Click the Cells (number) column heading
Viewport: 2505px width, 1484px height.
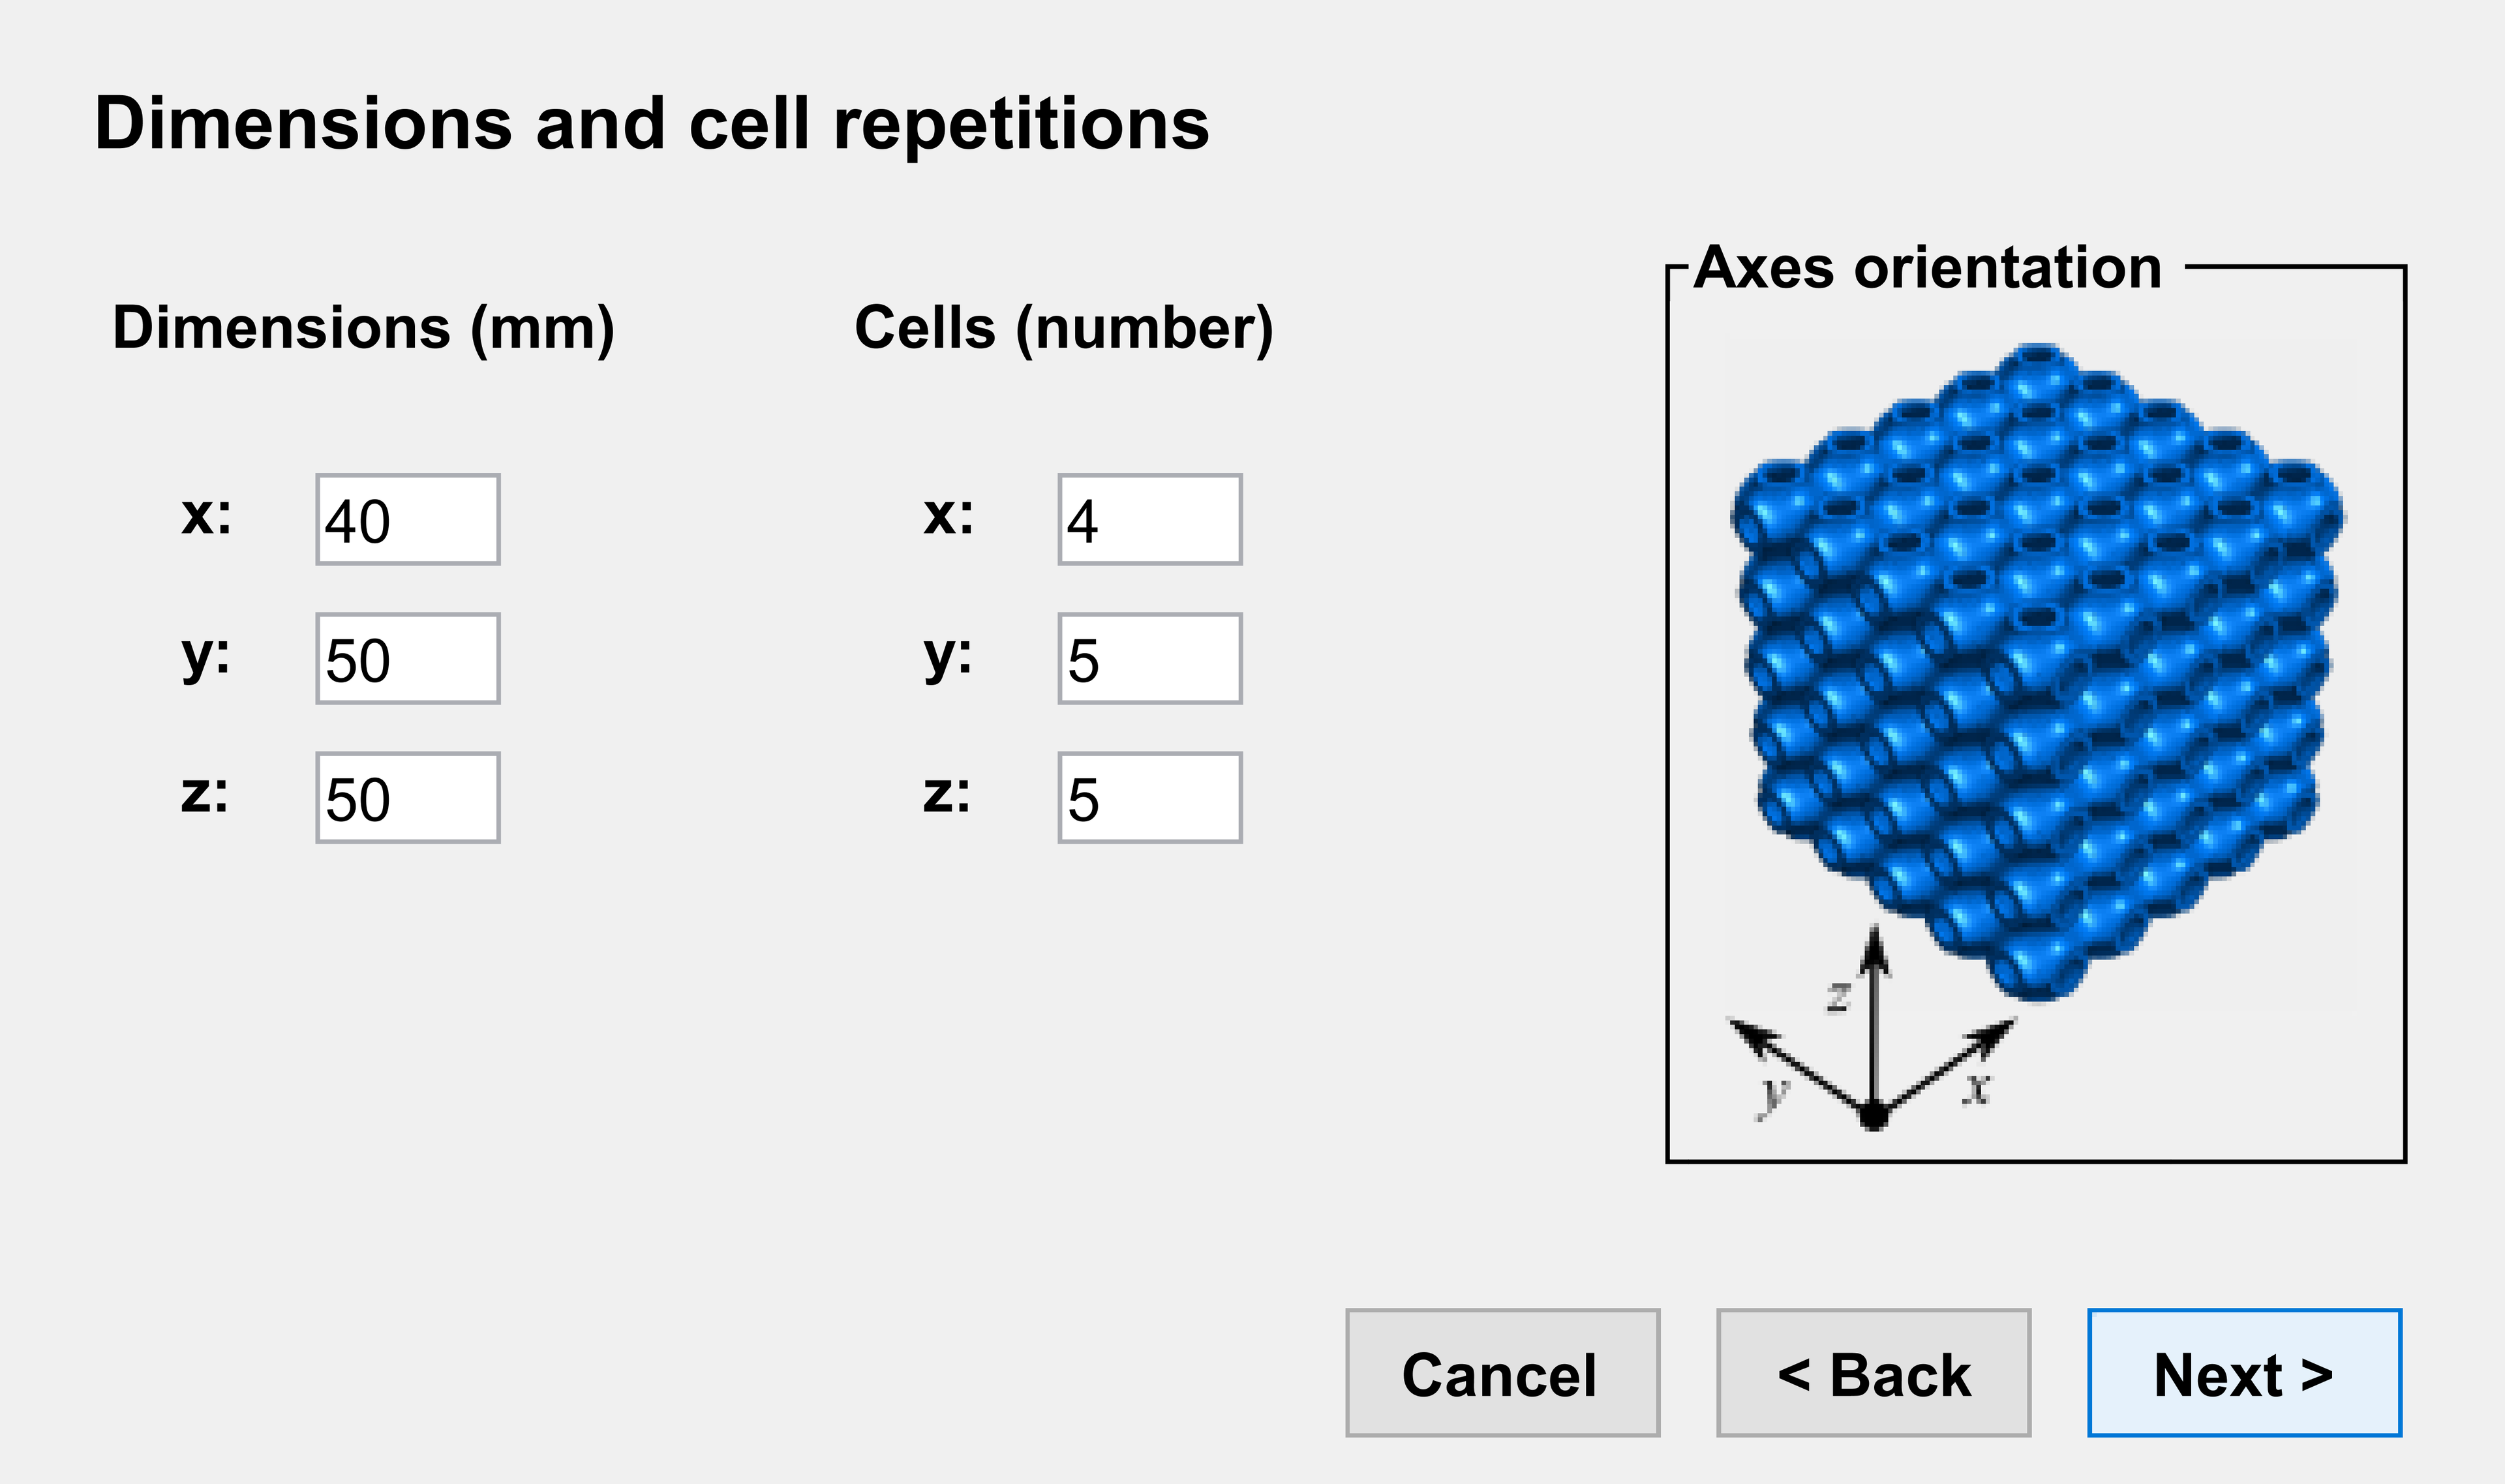point(1064,328)
